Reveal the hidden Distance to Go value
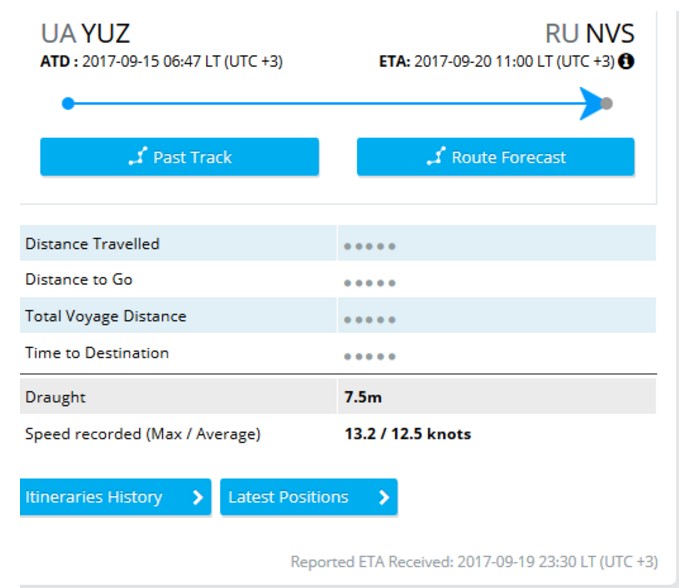Image resolution: width=679 pixels, height=588 pixels. (x=370, y=283)
